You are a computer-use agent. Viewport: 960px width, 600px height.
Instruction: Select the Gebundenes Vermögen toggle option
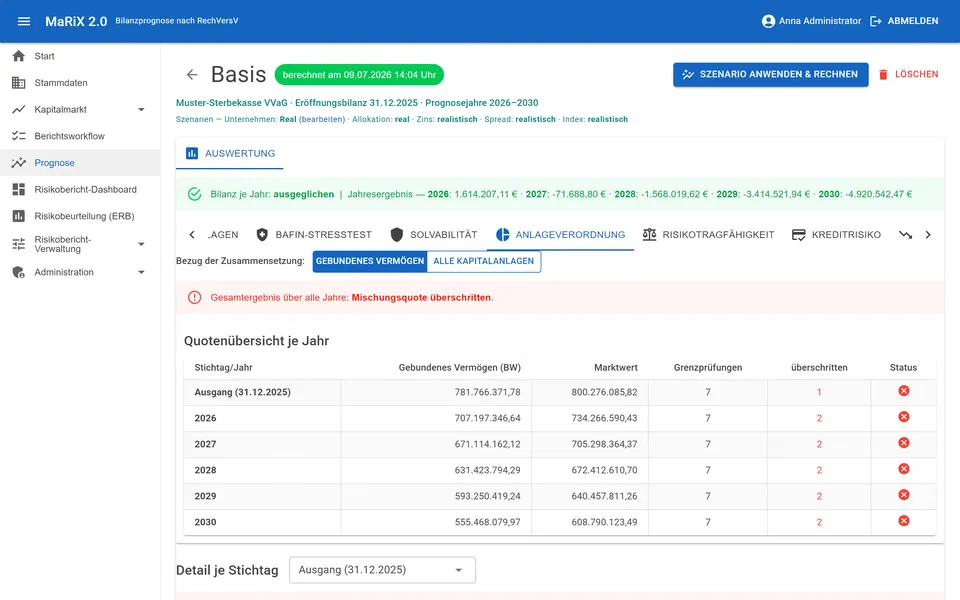point(370,261)
